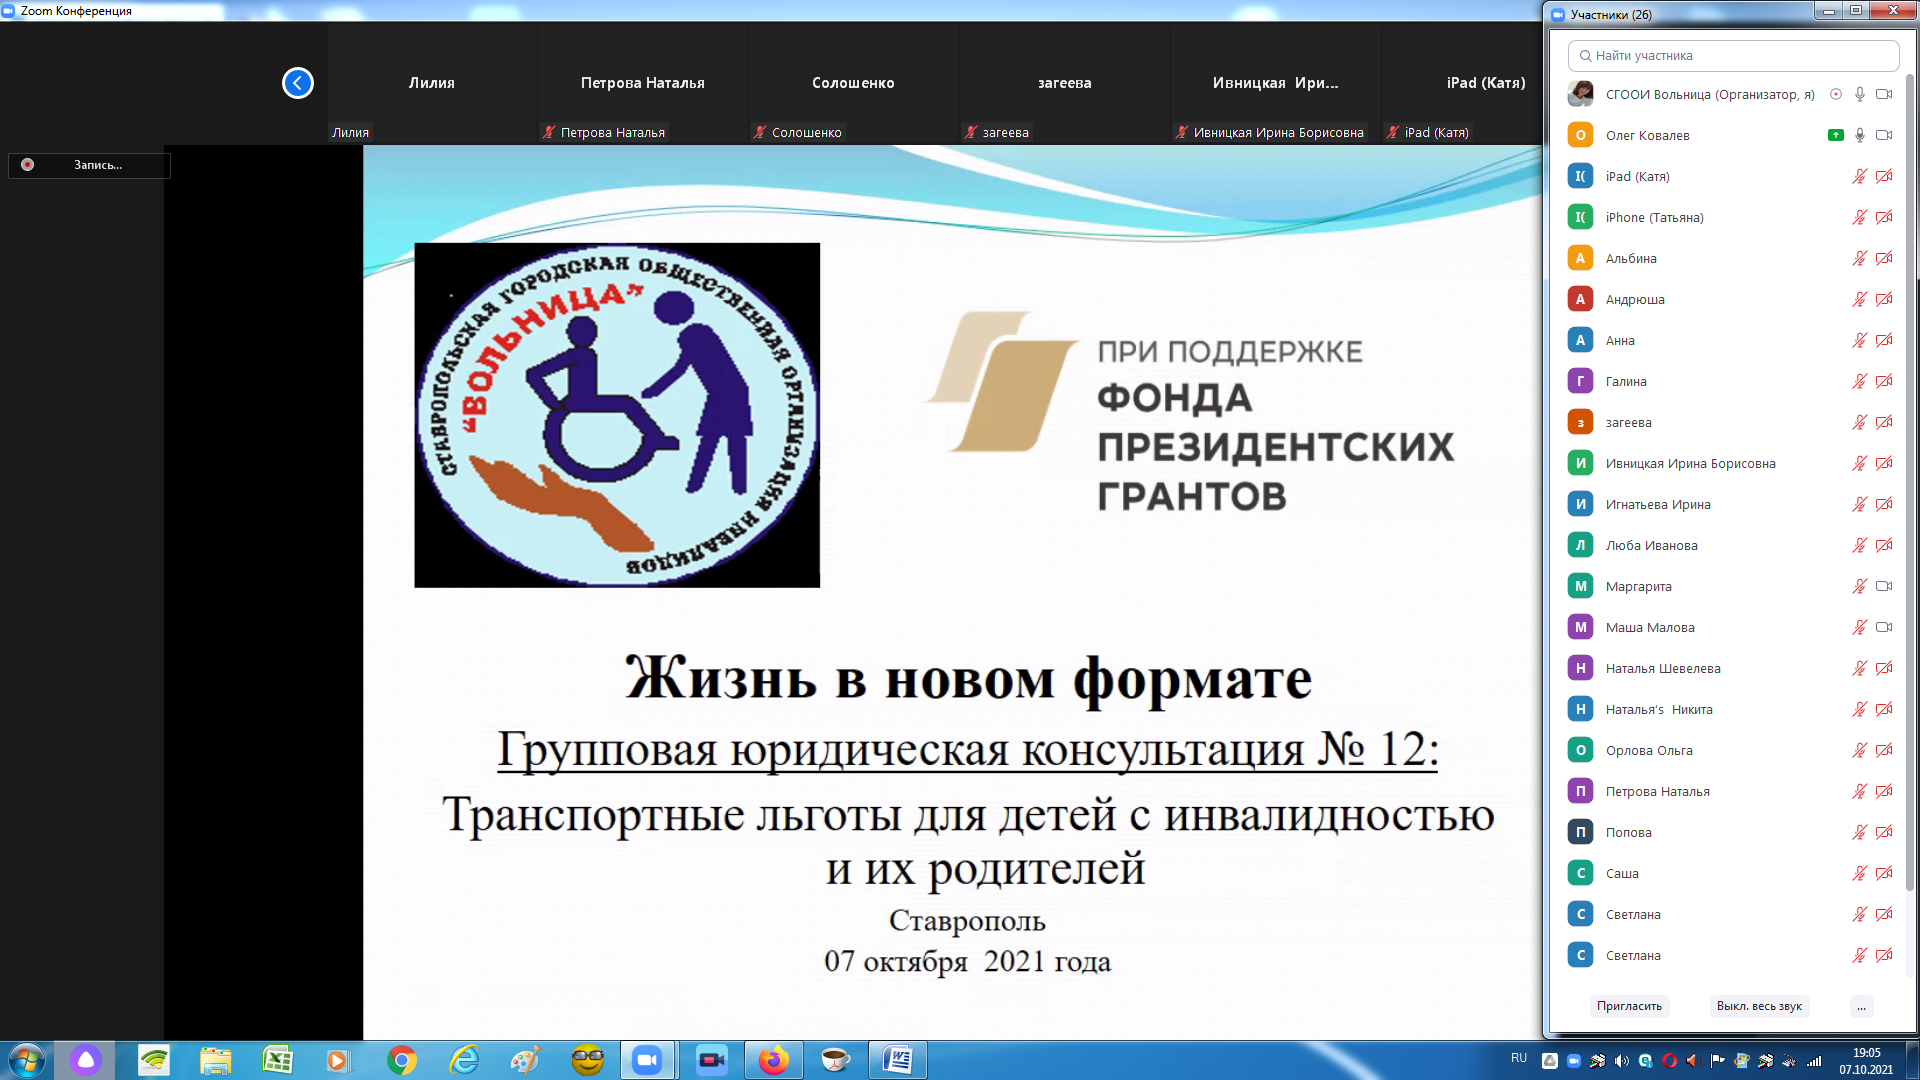Click the Запись... recording status button
Image resolution: width=1920 pixels, height=1080 pixels.
tap(90, 165)
